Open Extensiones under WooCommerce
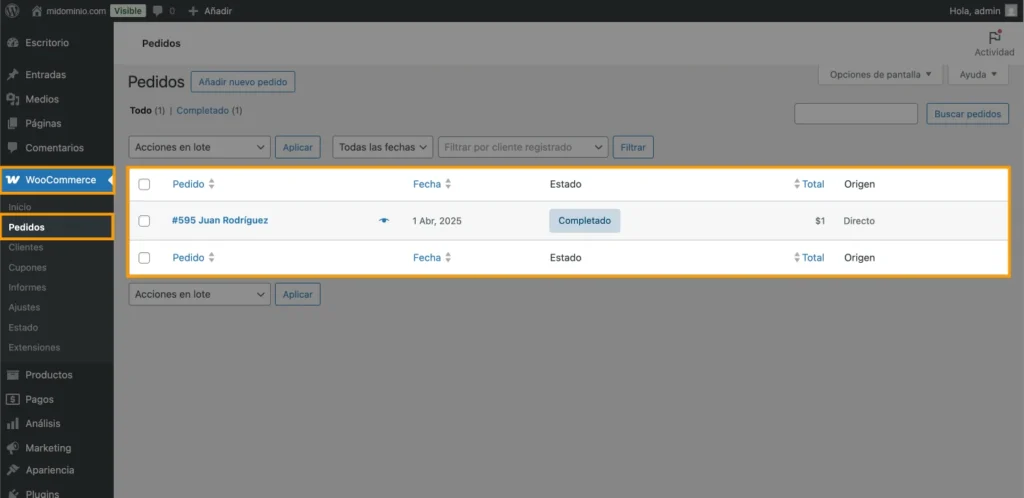This screenshot has height=498, width=1024. click(x=35, y=347)
